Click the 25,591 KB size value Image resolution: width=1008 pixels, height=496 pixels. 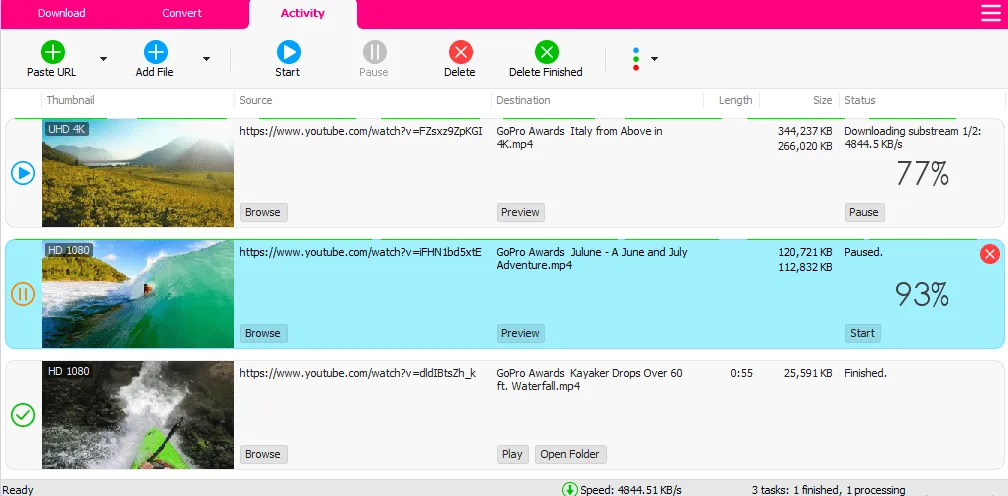click(808, 373)
